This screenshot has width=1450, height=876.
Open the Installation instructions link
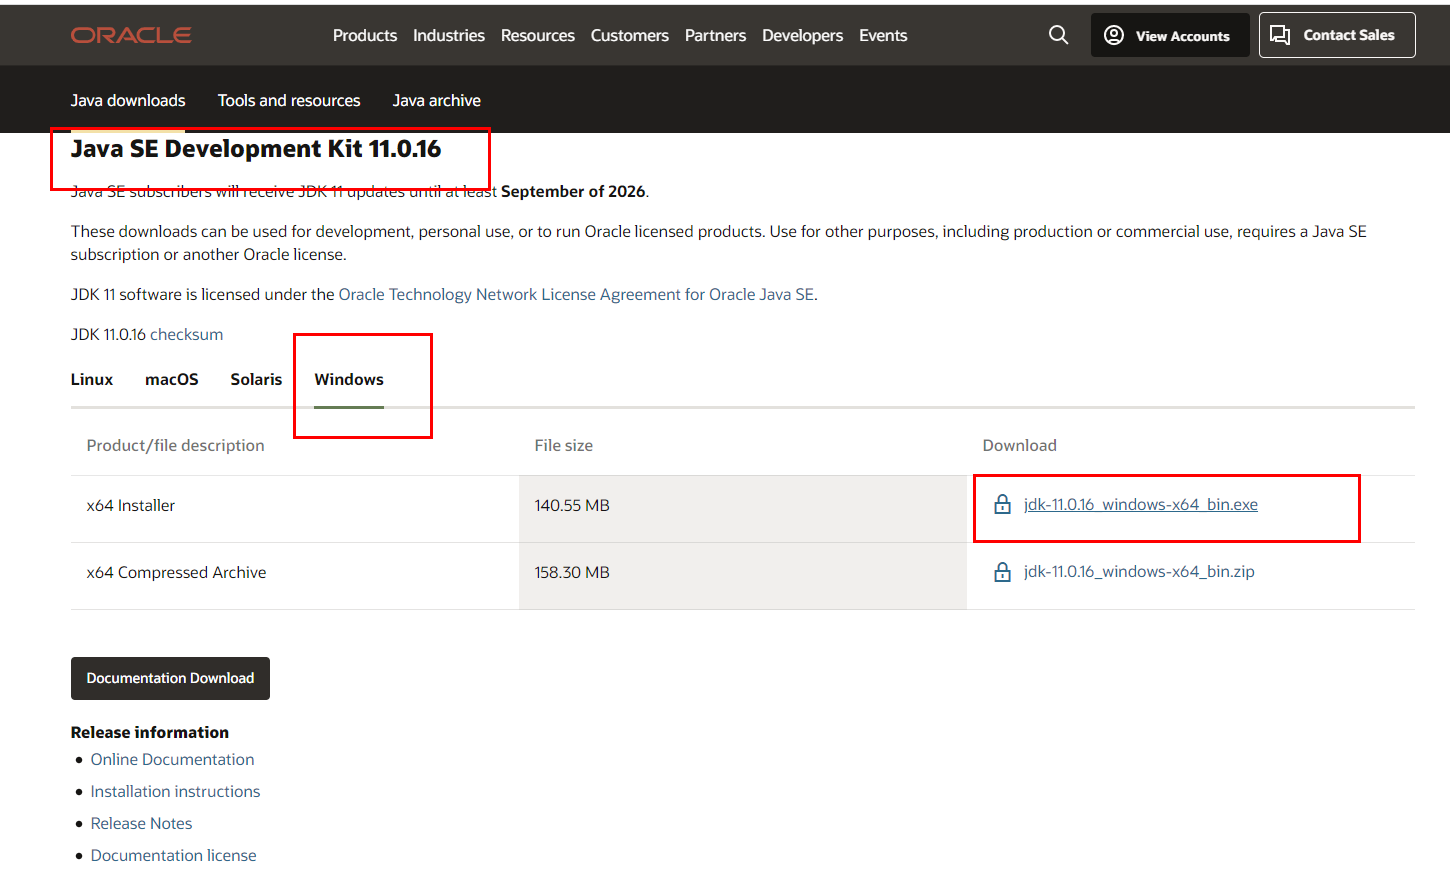(x=175, y=791)
